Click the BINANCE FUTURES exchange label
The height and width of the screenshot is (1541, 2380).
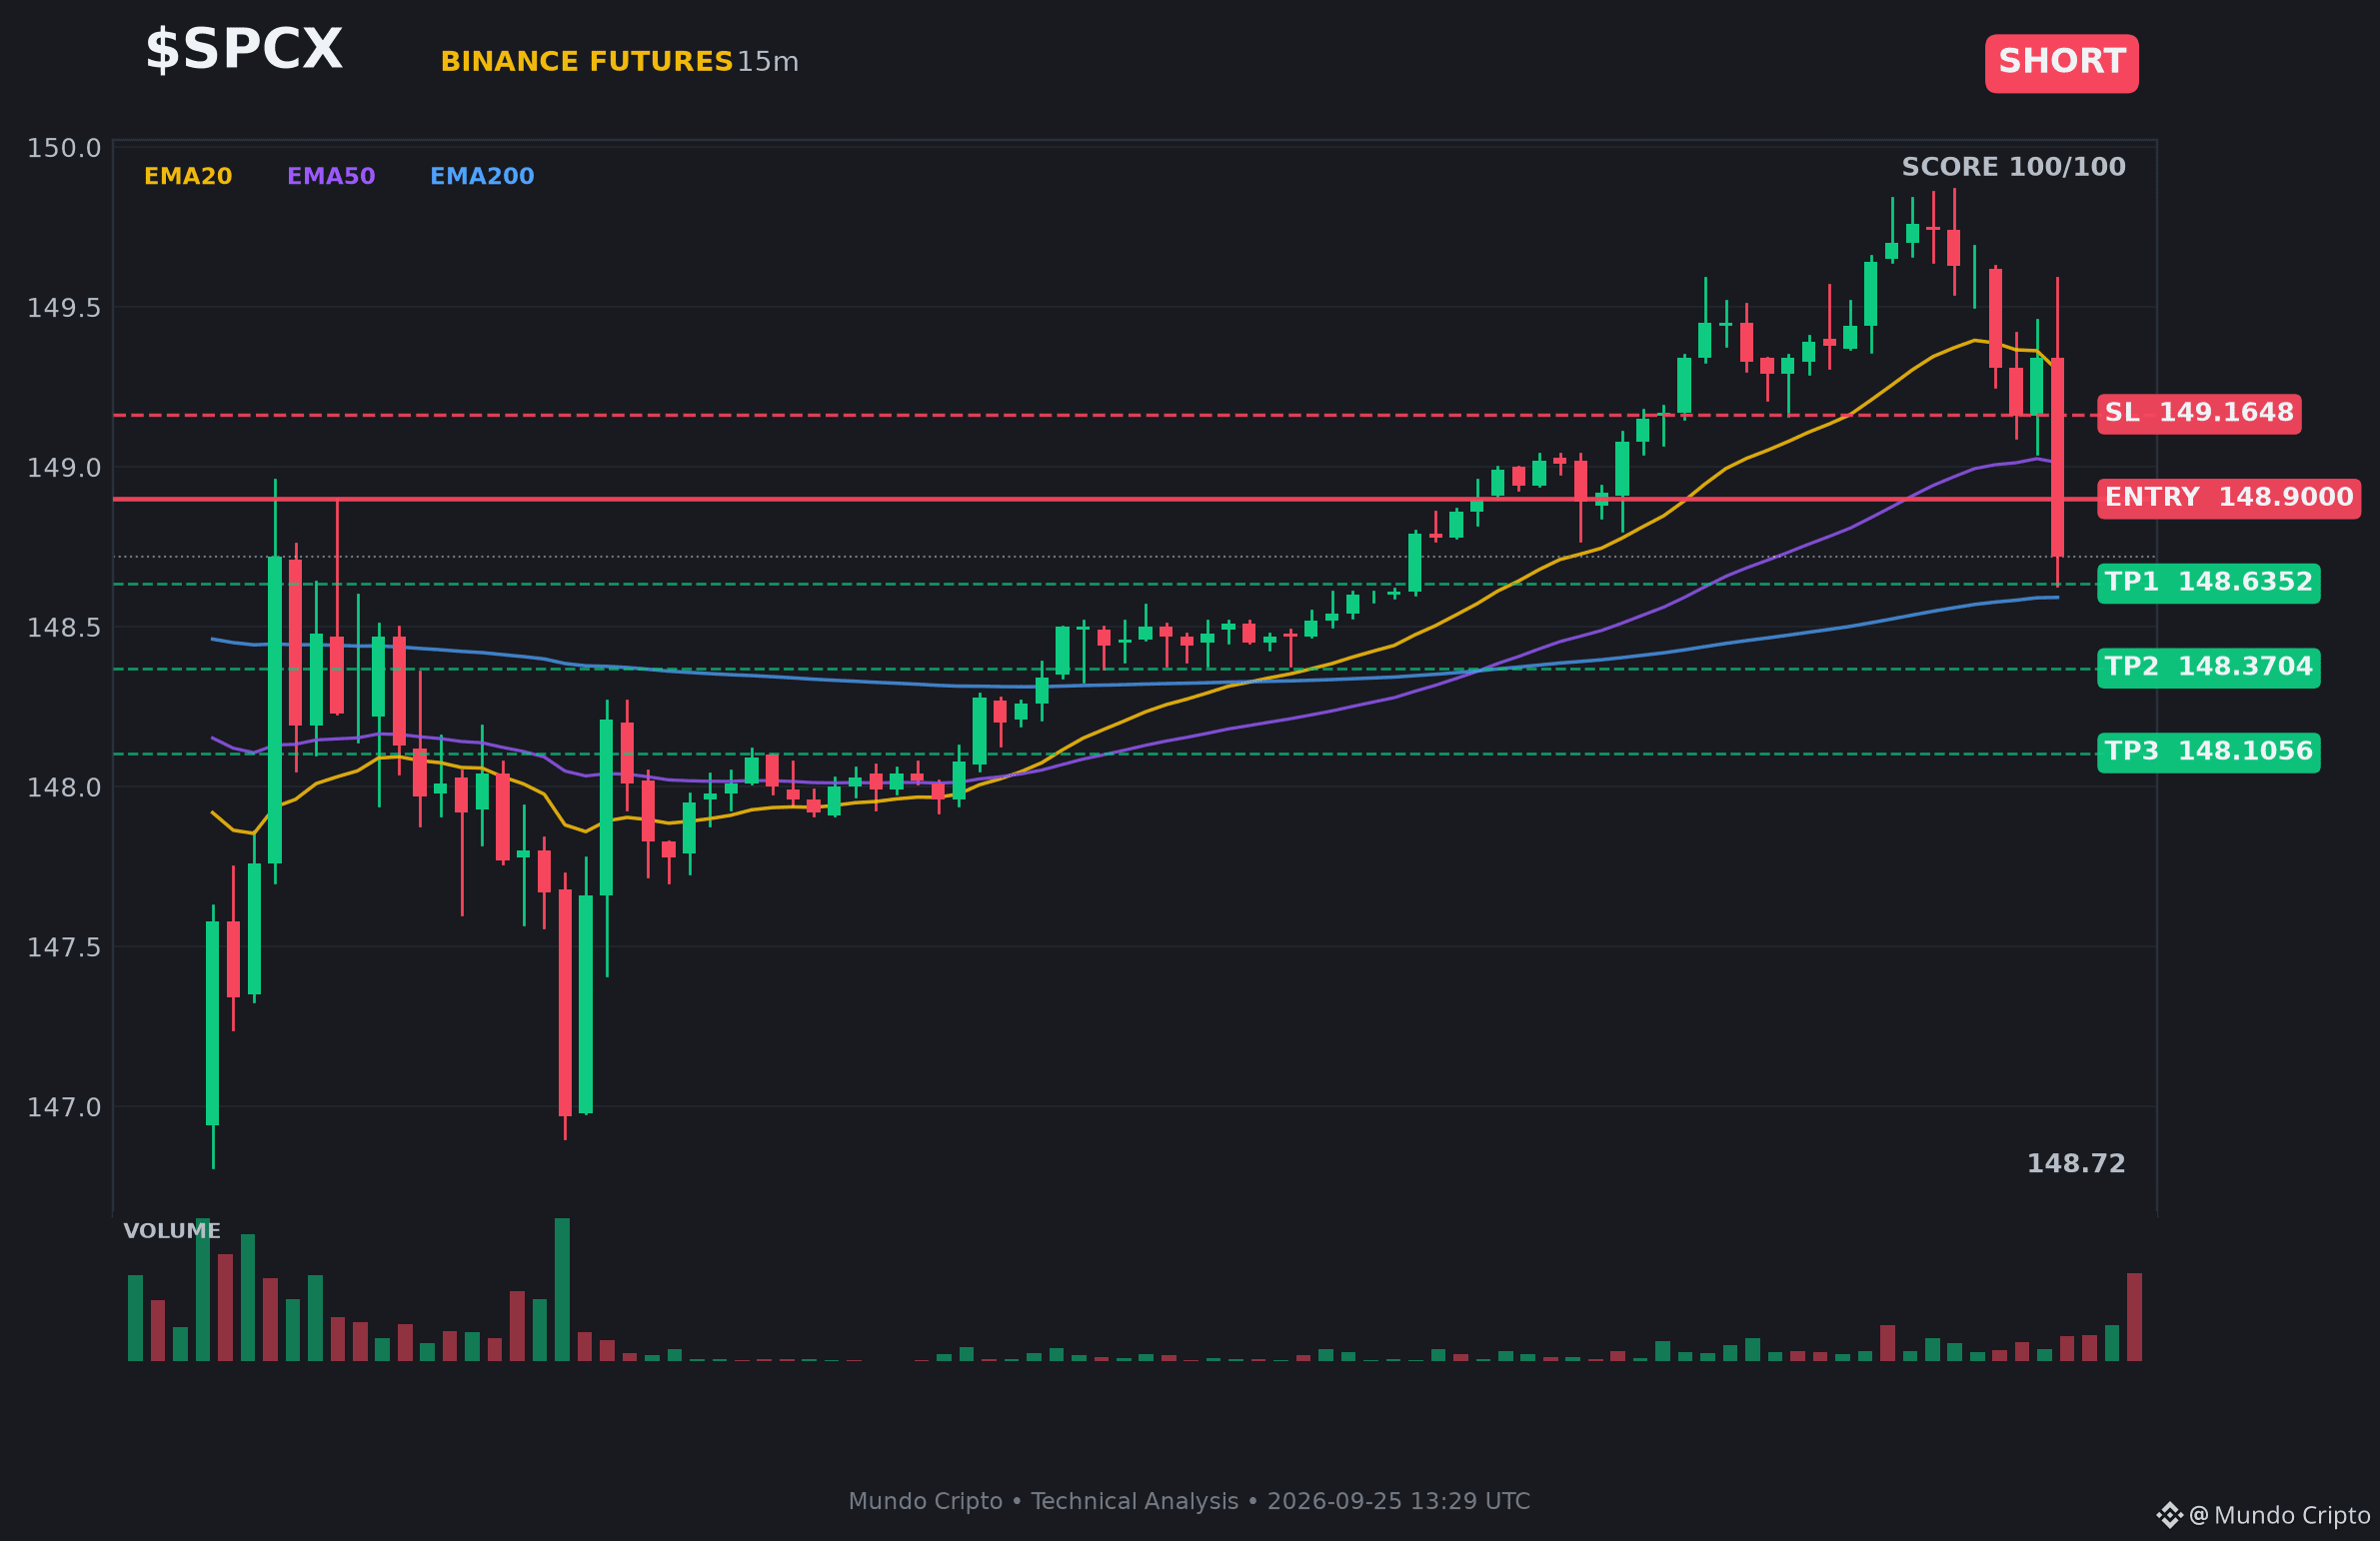pyautogui.click(x=587, y=62)
